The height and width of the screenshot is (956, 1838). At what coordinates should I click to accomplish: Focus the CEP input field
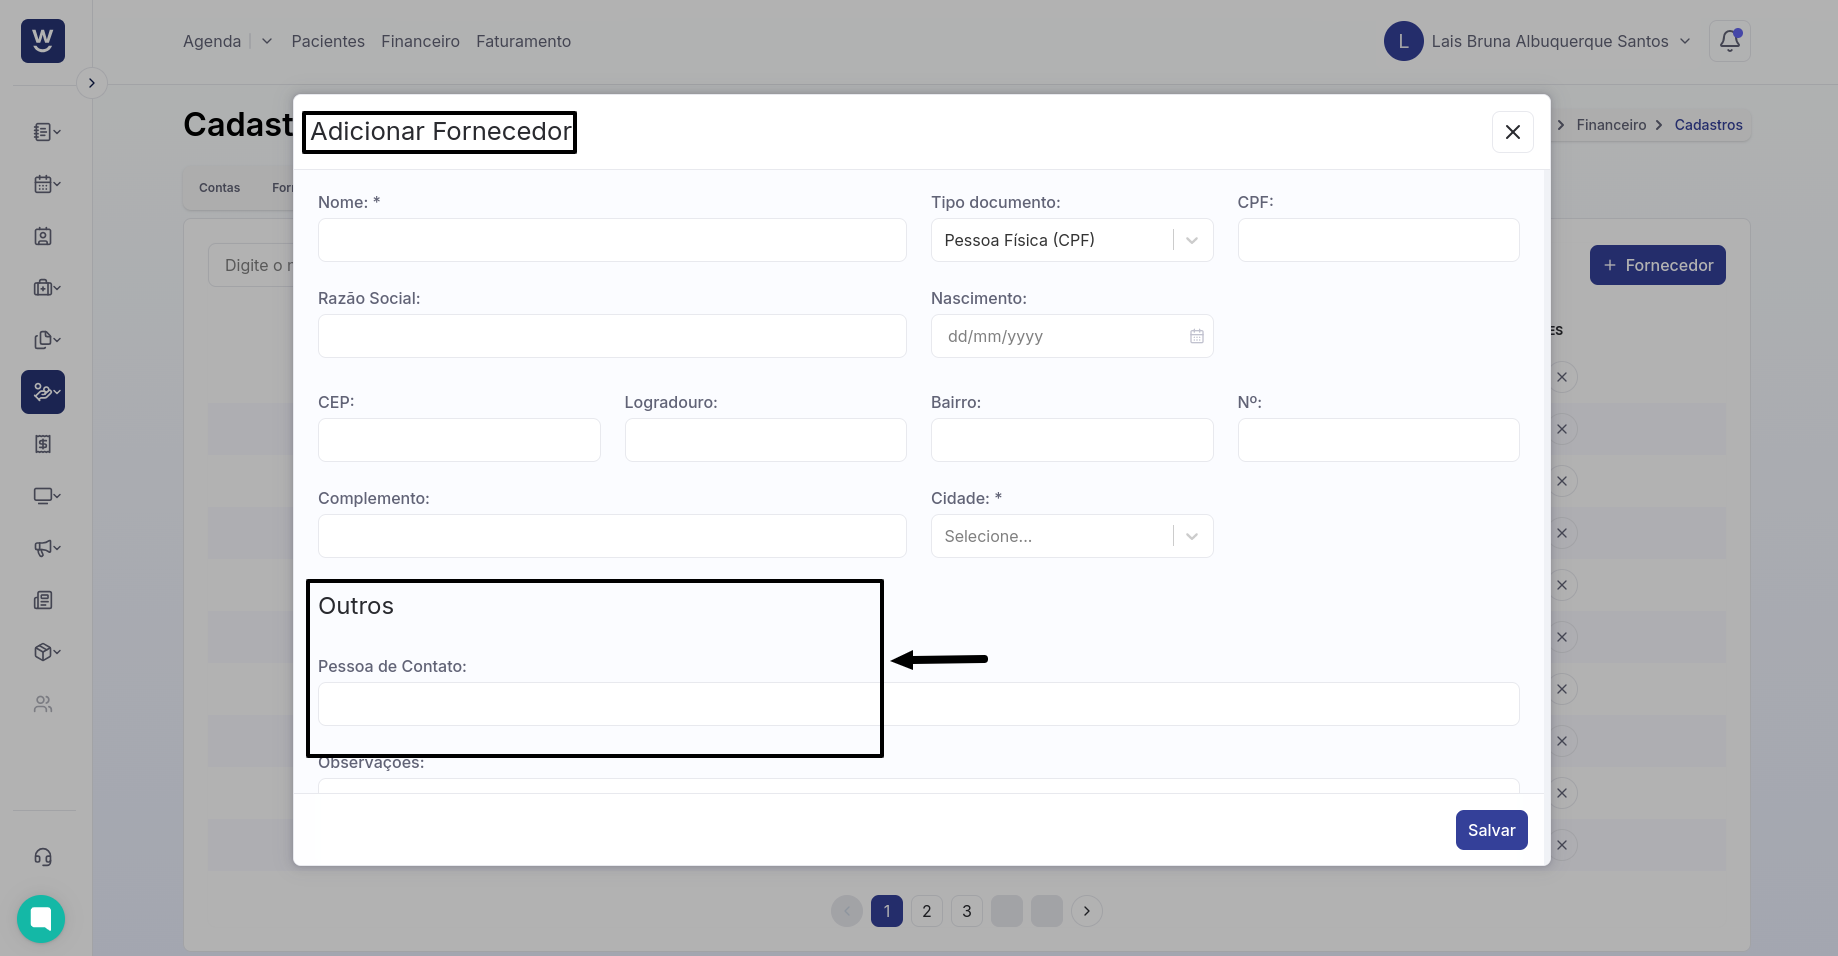pyautogui.click(x=459, y=440)
